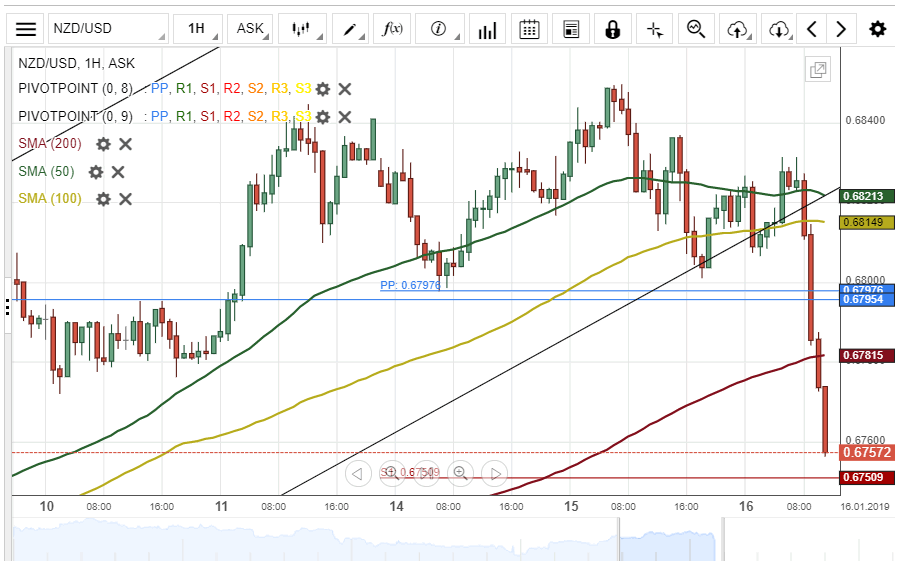Click the 0.67954 pivot price tag

click(x=867, y=300)
